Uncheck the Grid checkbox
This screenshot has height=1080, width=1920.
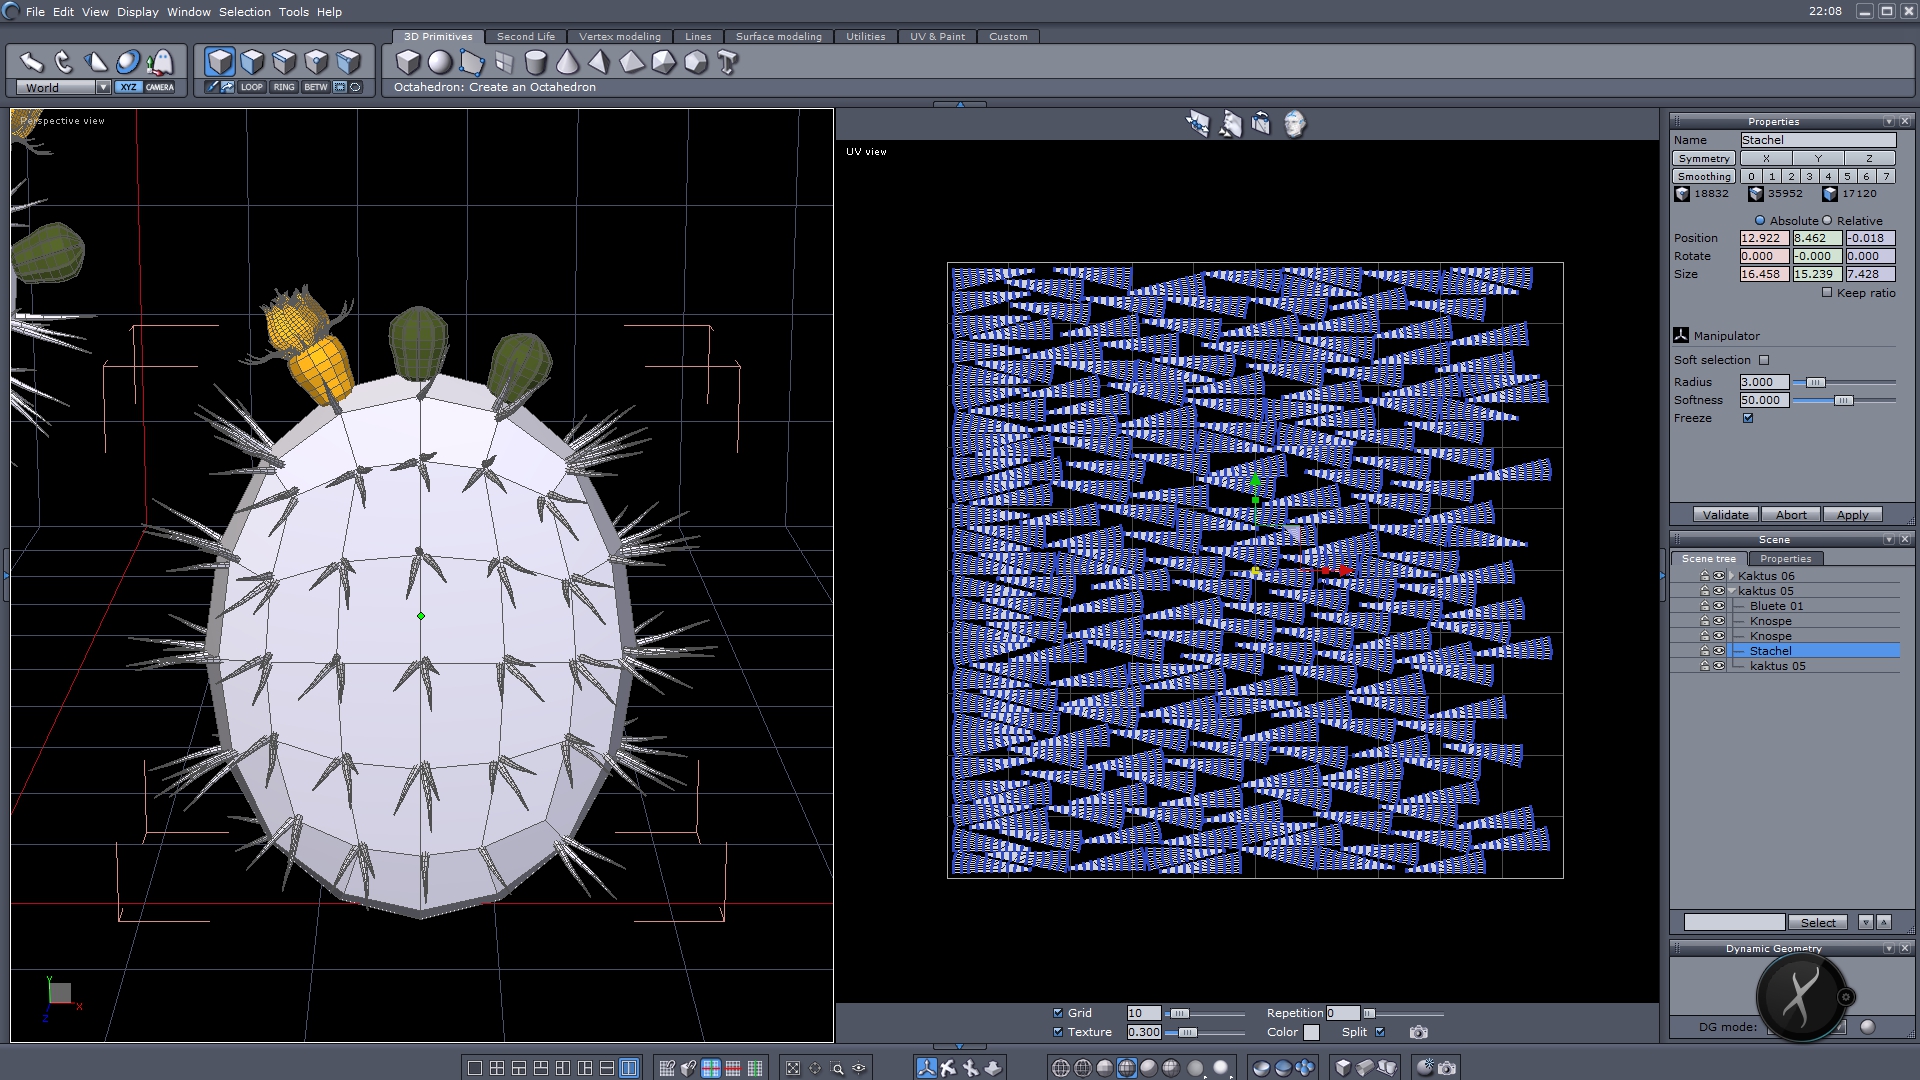1058,1013
